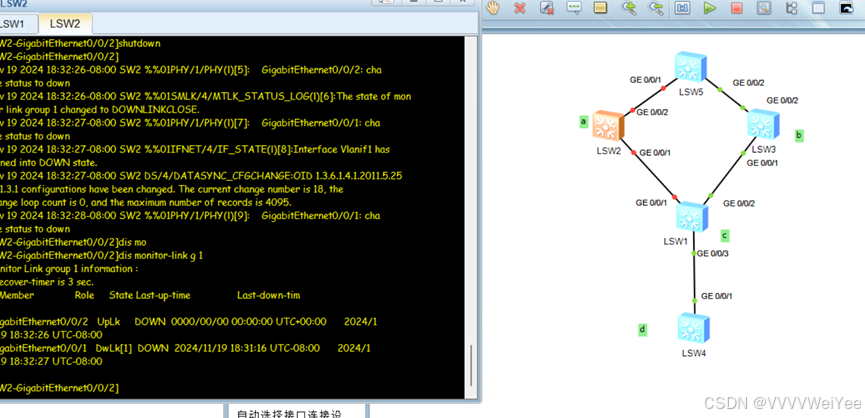Select the LSW4 switch device
The height and width of the screenshot is (418, 865).
693,328
